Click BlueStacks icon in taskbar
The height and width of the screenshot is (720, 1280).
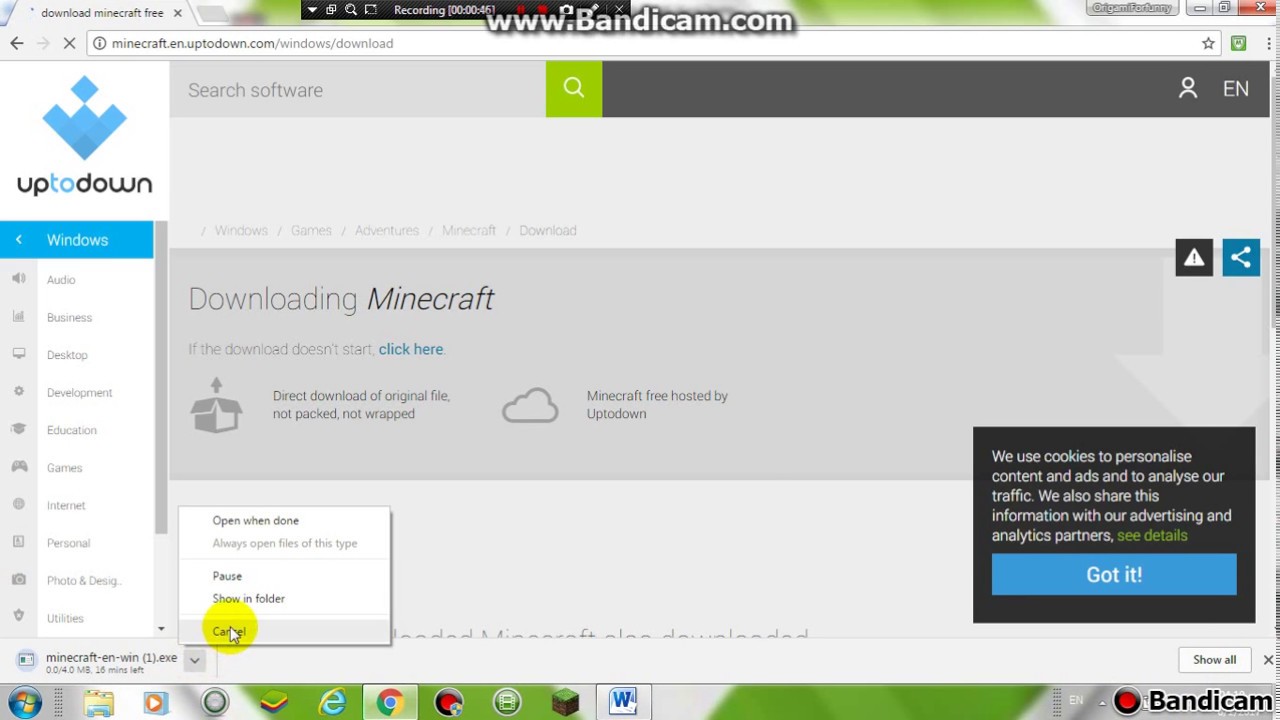point(274,702)
